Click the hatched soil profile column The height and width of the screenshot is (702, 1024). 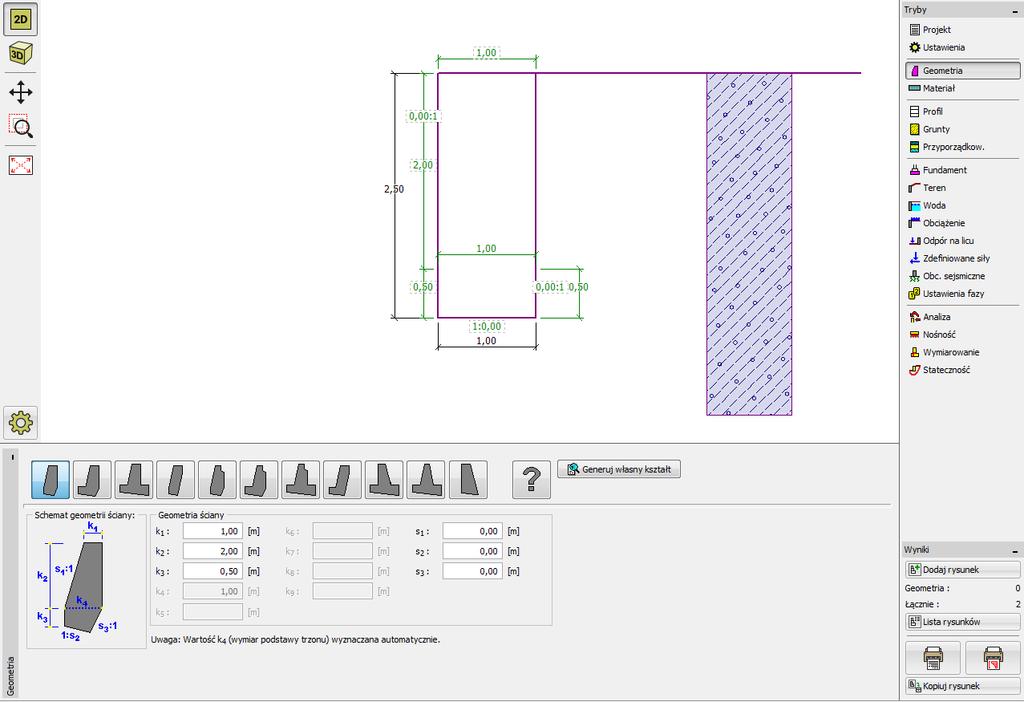pos(749,244)
